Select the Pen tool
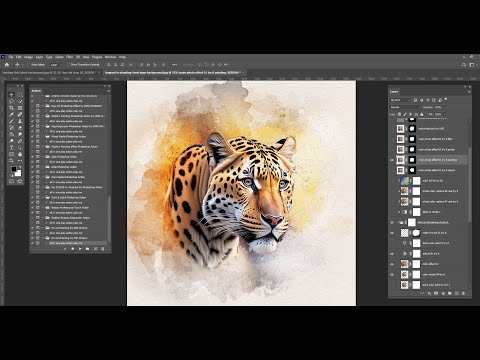This screenshot has height=360, width=480. pos(20,141)
